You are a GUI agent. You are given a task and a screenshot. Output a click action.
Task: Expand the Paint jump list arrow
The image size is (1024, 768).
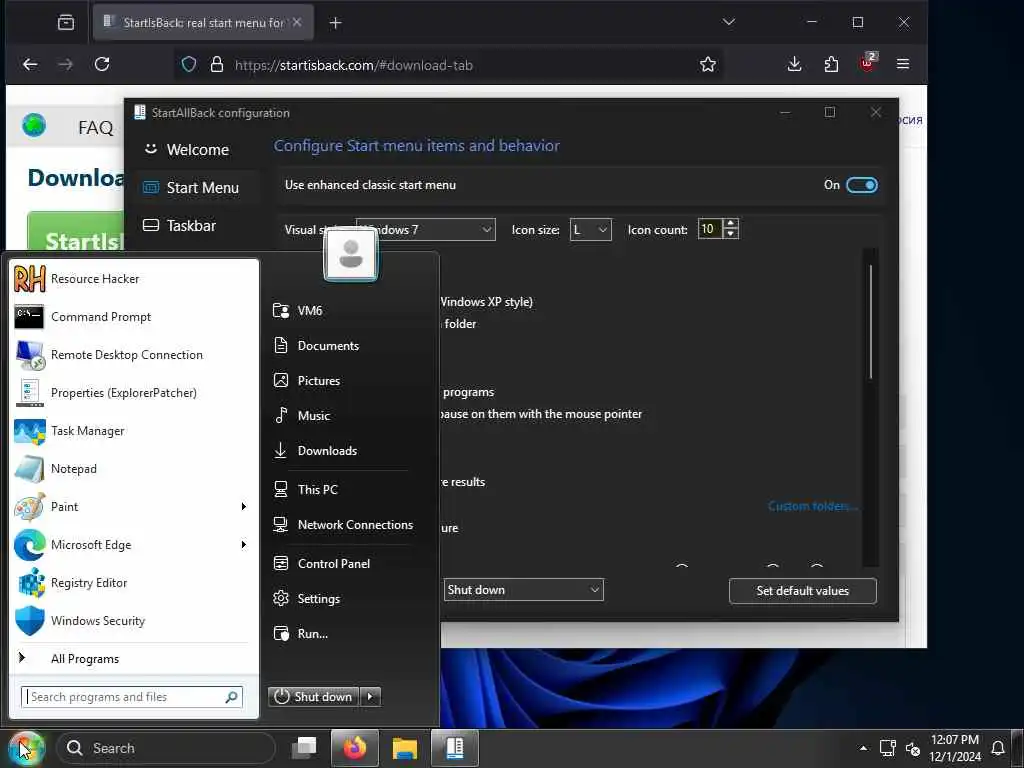click(244, 507)
